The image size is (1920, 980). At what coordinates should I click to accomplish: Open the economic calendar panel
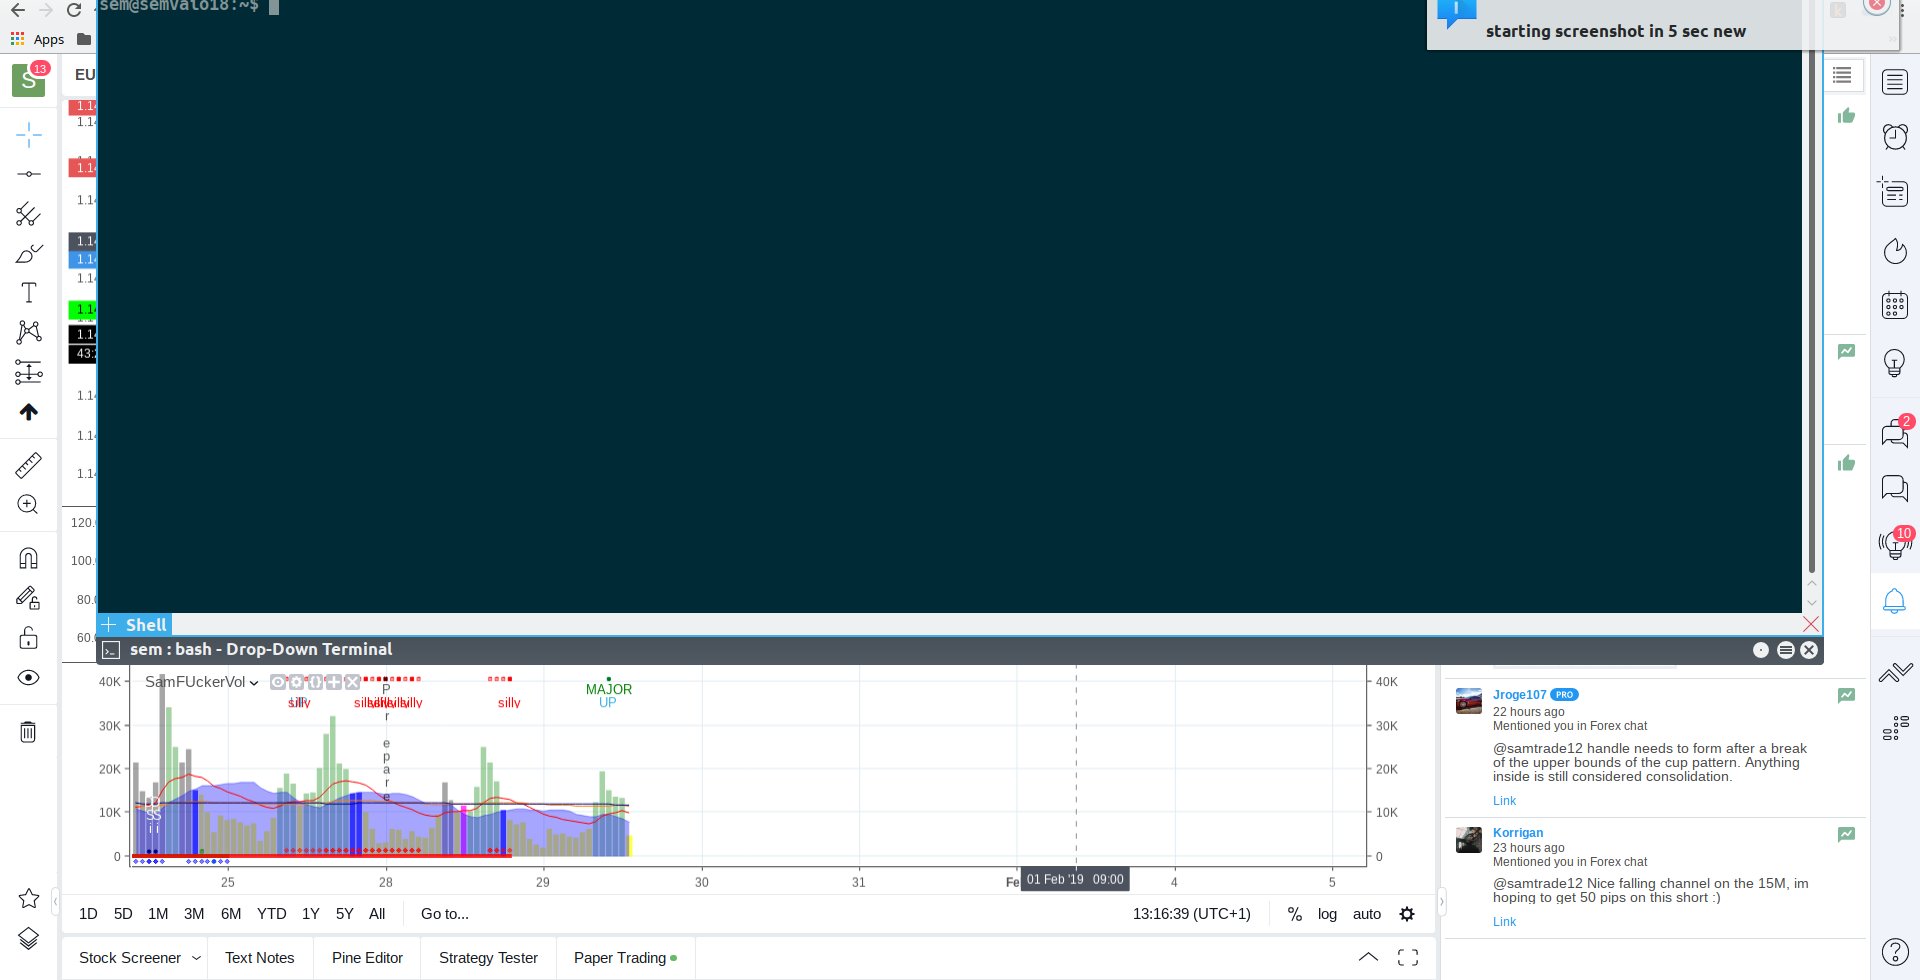[1895, 305]
